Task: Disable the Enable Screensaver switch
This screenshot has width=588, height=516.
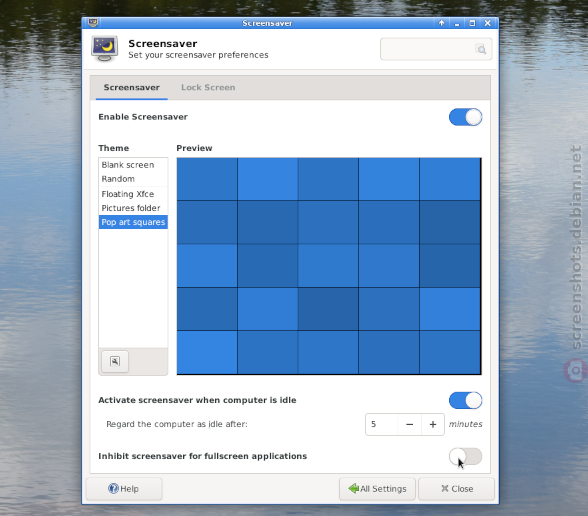Action: coord(465,117)
